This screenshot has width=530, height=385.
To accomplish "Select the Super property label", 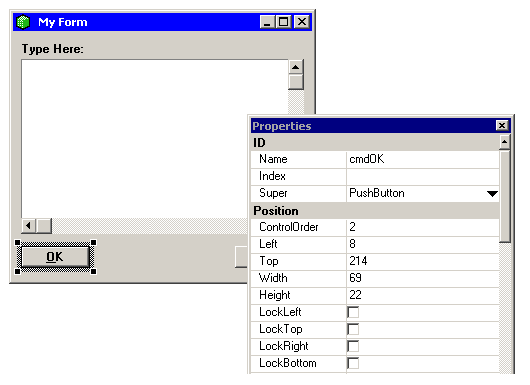I will [273, 193].
